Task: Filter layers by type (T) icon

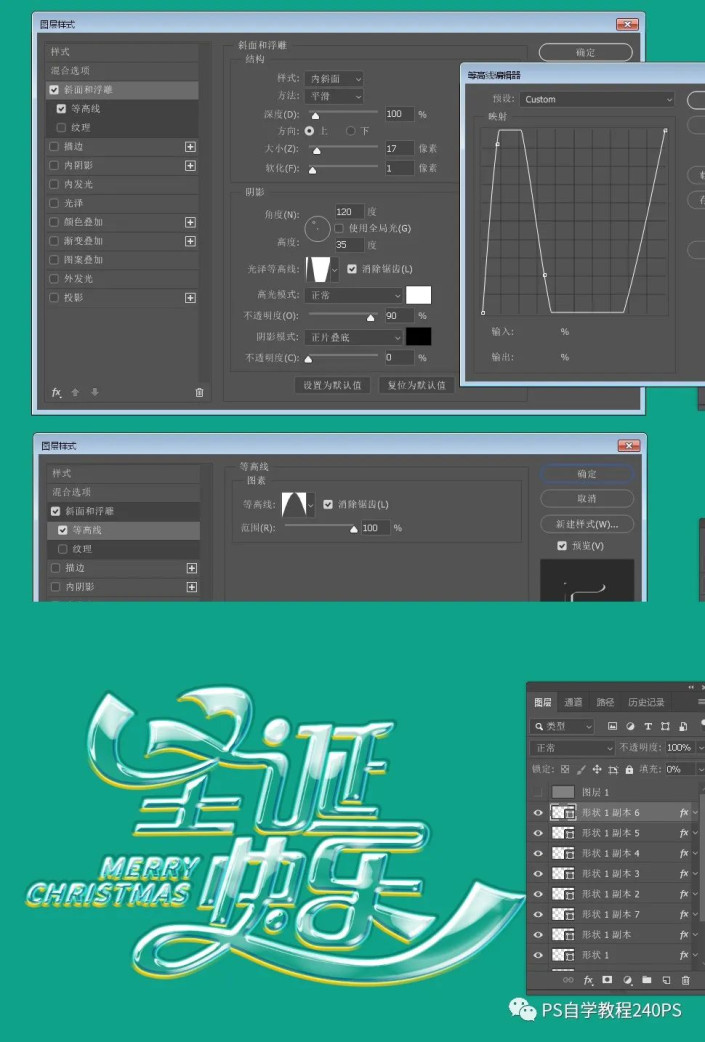Action: (648, 726)
